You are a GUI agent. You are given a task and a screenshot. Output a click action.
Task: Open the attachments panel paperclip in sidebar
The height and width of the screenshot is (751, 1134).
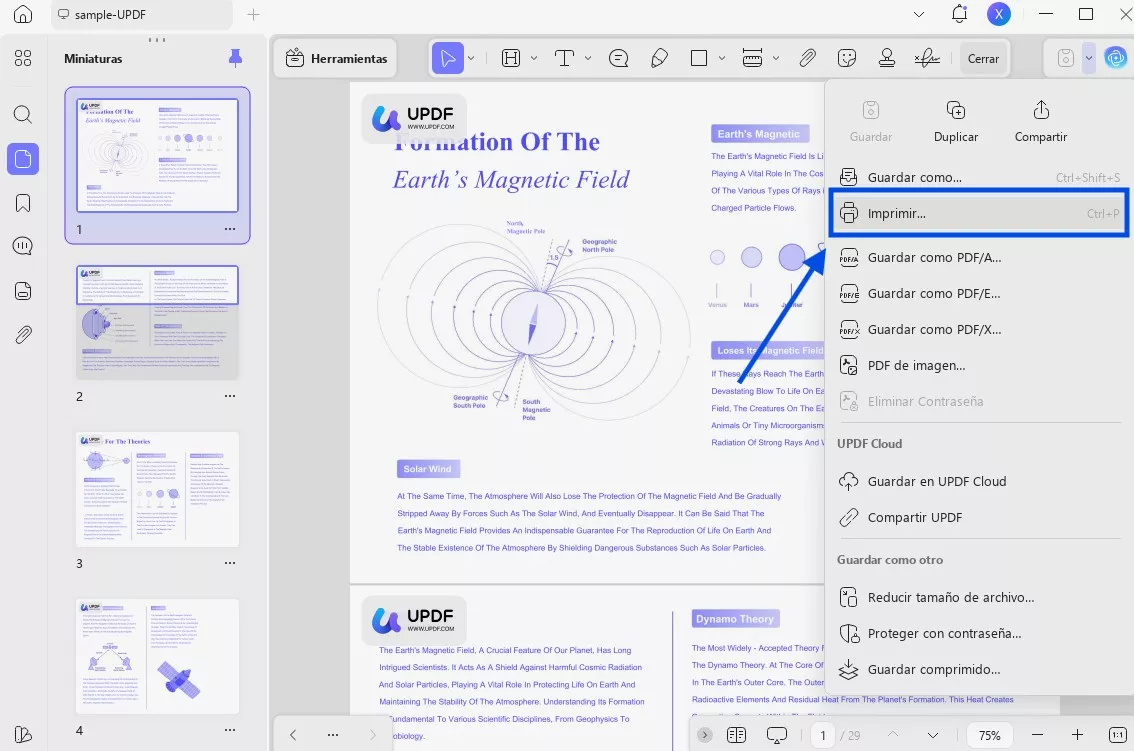23,335
